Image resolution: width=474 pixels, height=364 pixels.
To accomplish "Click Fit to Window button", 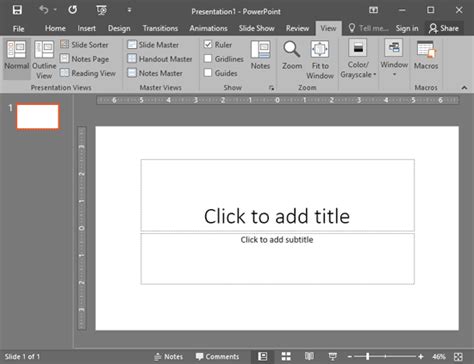I will [320, 60].
